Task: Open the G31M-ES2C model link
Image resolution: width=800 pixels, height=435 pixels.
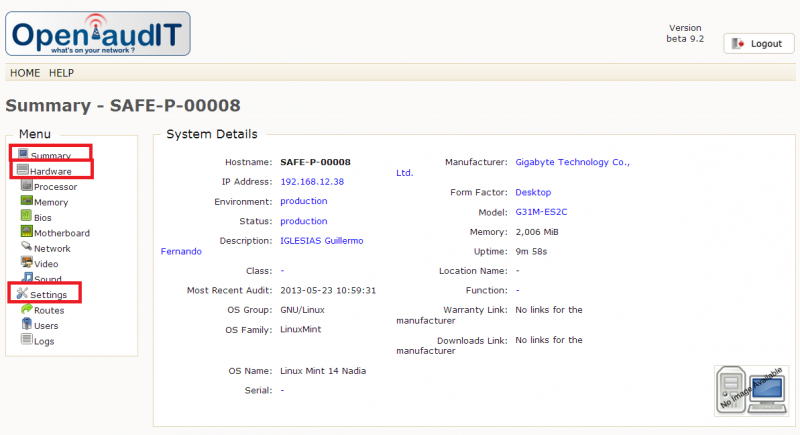Action: pyautogui.click(x=541, y=212)
